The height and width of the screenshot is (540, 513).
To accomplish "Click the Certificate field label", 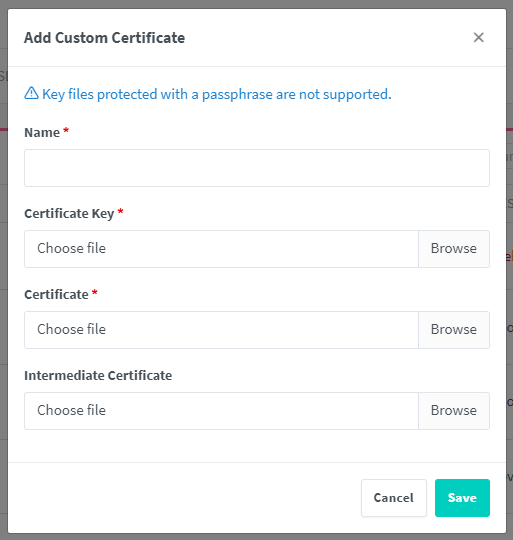I will pyautogui.click(x=56, y=295).
